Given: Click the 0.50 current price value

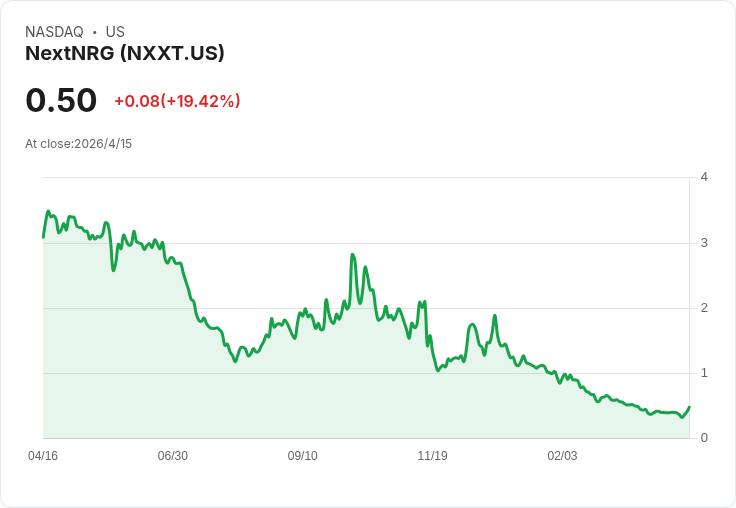Looking at the screenshot, I should [61, 100].
